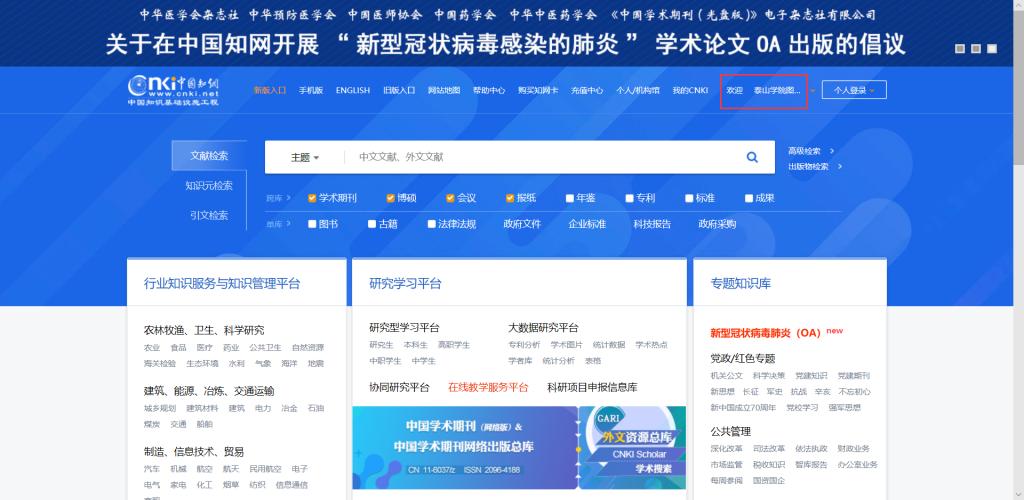The image size is (1024, 500).
Task: Switch to the 引文检索 tab
Action: click(x=209, y=215)
